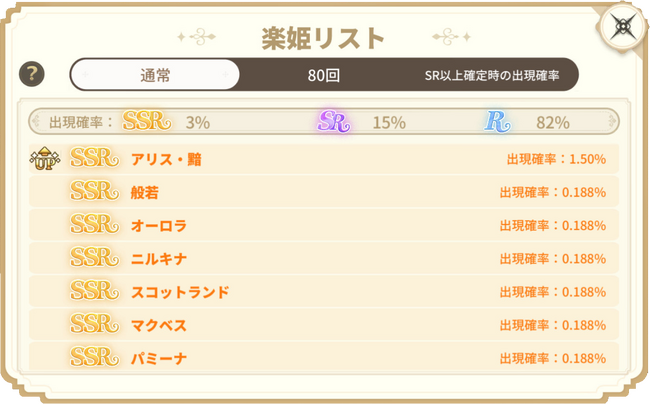Image resolution: width=650 pixels, height=405 pixels.
Task: Select the ニルキナ character entry
Action: (159, 258)
